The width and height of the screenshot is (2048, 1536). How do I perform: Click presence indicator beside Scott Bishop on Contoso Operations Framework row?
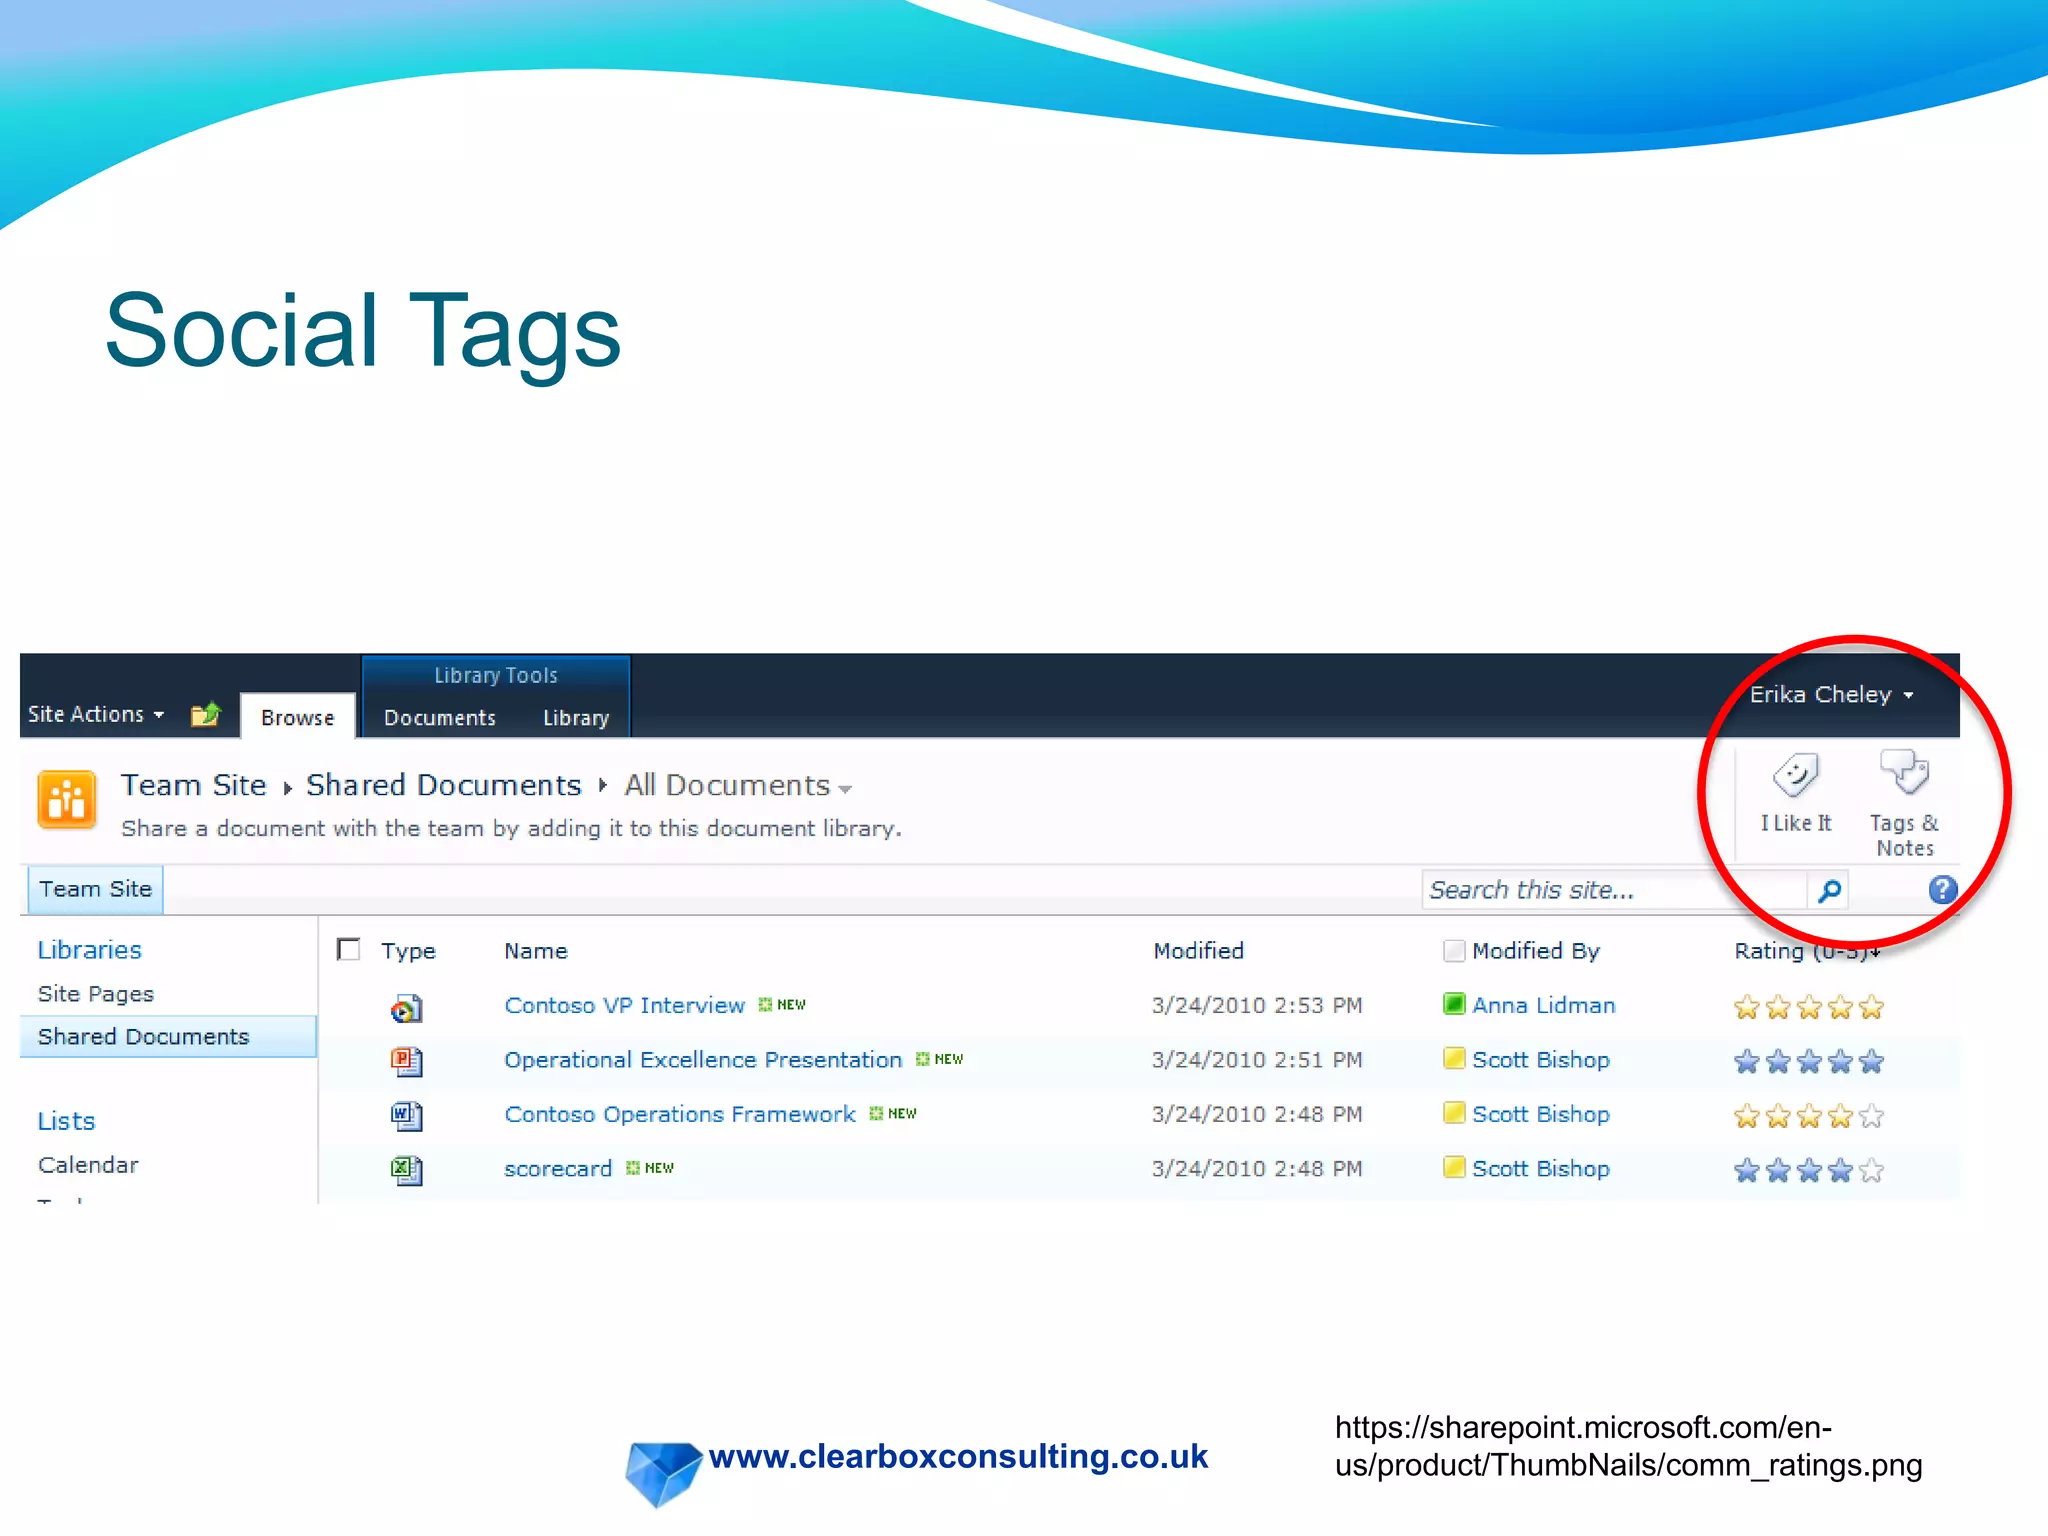pyautogui.click(x=1454, y=1113)
